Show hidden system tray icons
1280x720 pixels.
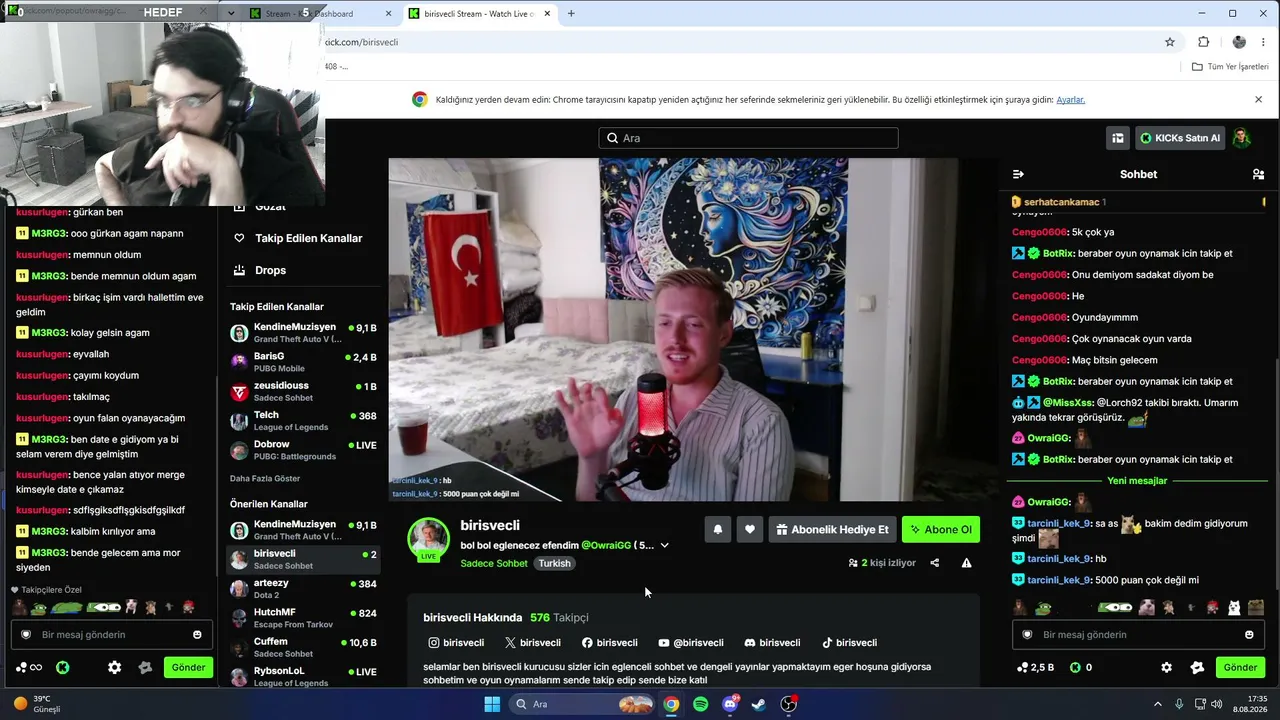pyautogui.click(x=1158, y=704)
